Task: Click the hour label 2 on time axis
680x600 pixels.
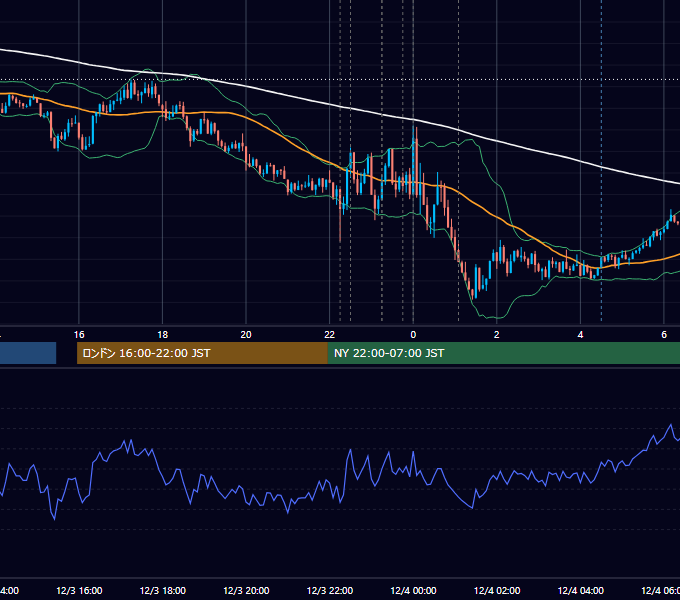Action: coord(497,335)
